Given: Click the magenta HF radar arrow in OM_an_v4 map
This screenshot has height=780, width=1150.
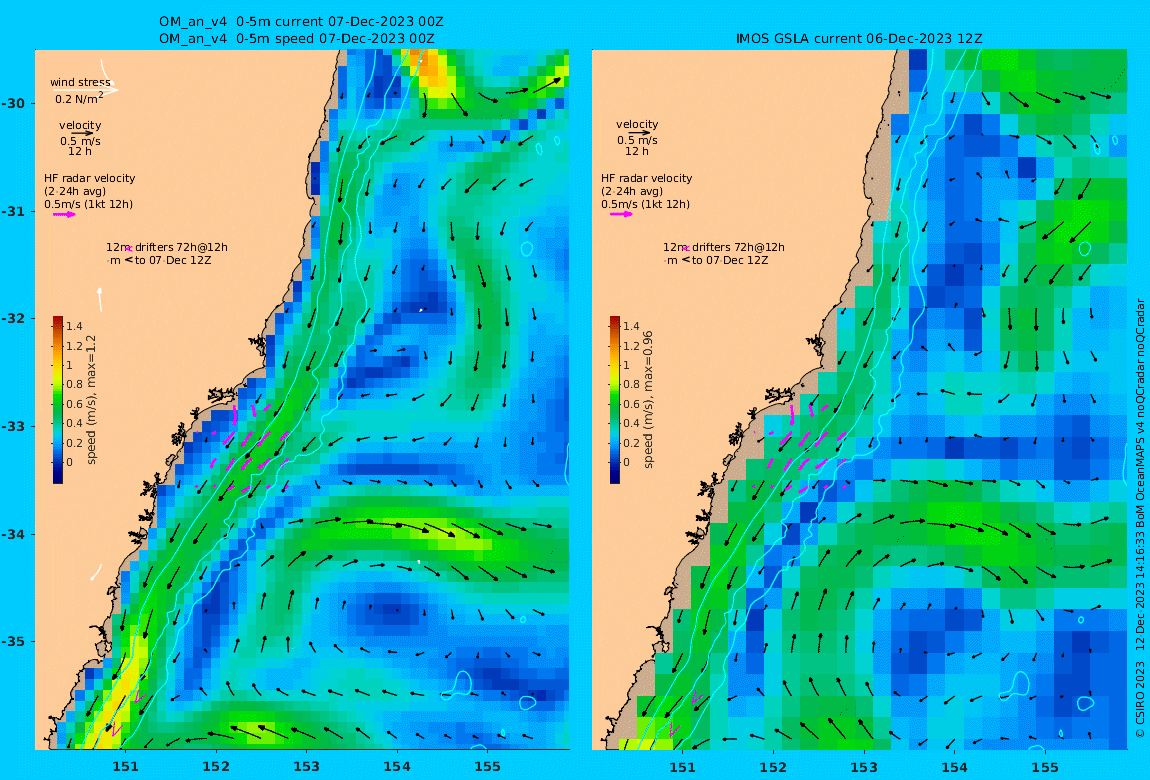Looking at the screenshot, I should pos(64,215).
